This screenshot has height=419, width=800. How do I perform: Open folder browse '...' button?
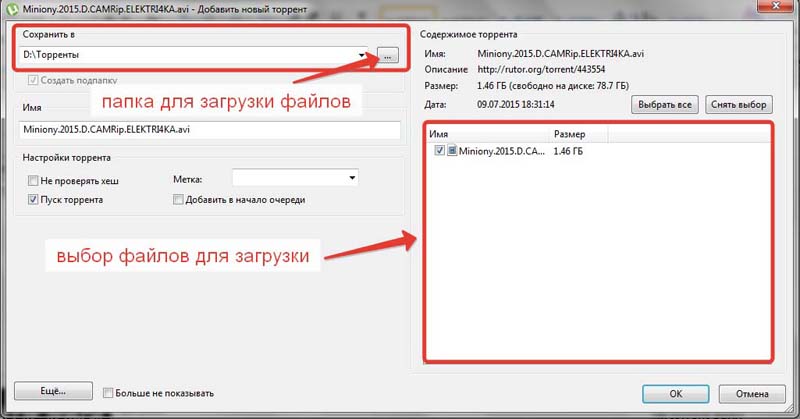[x=388, y=56]
